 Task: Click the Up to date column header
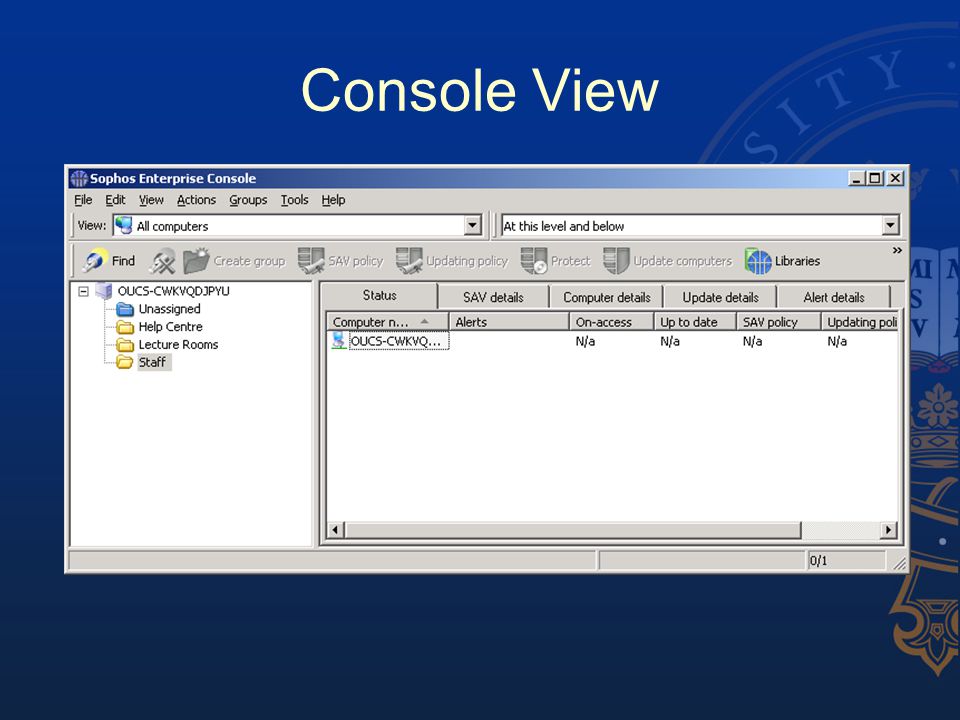pyautogui.click(x=696, y=322)
